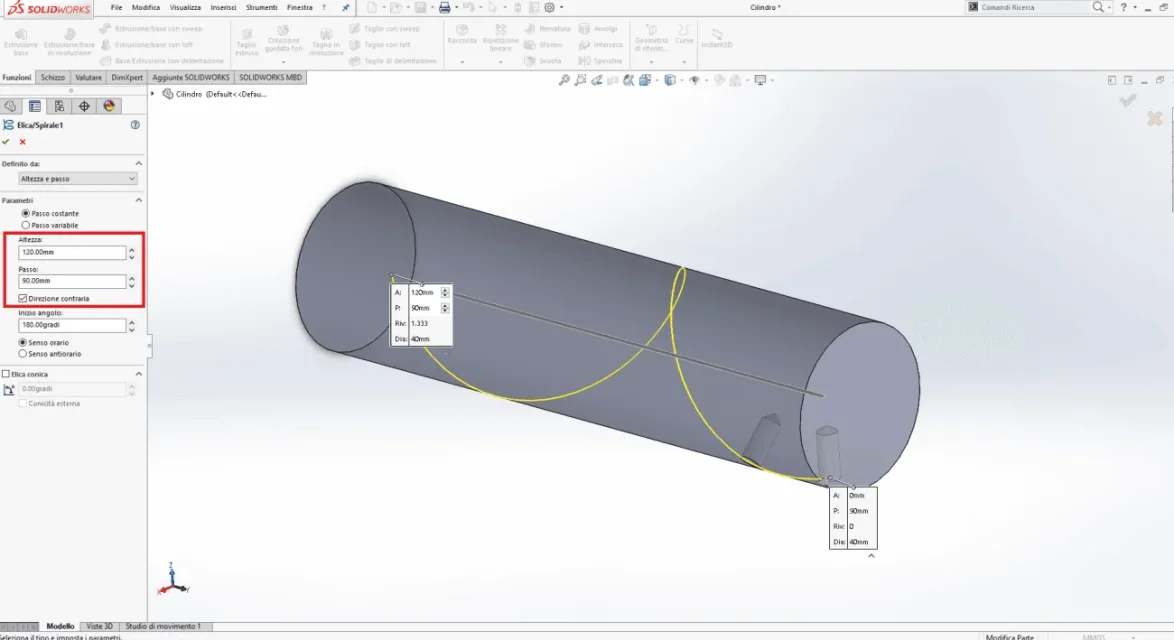
Task: Open the Modifica menu
Action: [x=146, y=7]
